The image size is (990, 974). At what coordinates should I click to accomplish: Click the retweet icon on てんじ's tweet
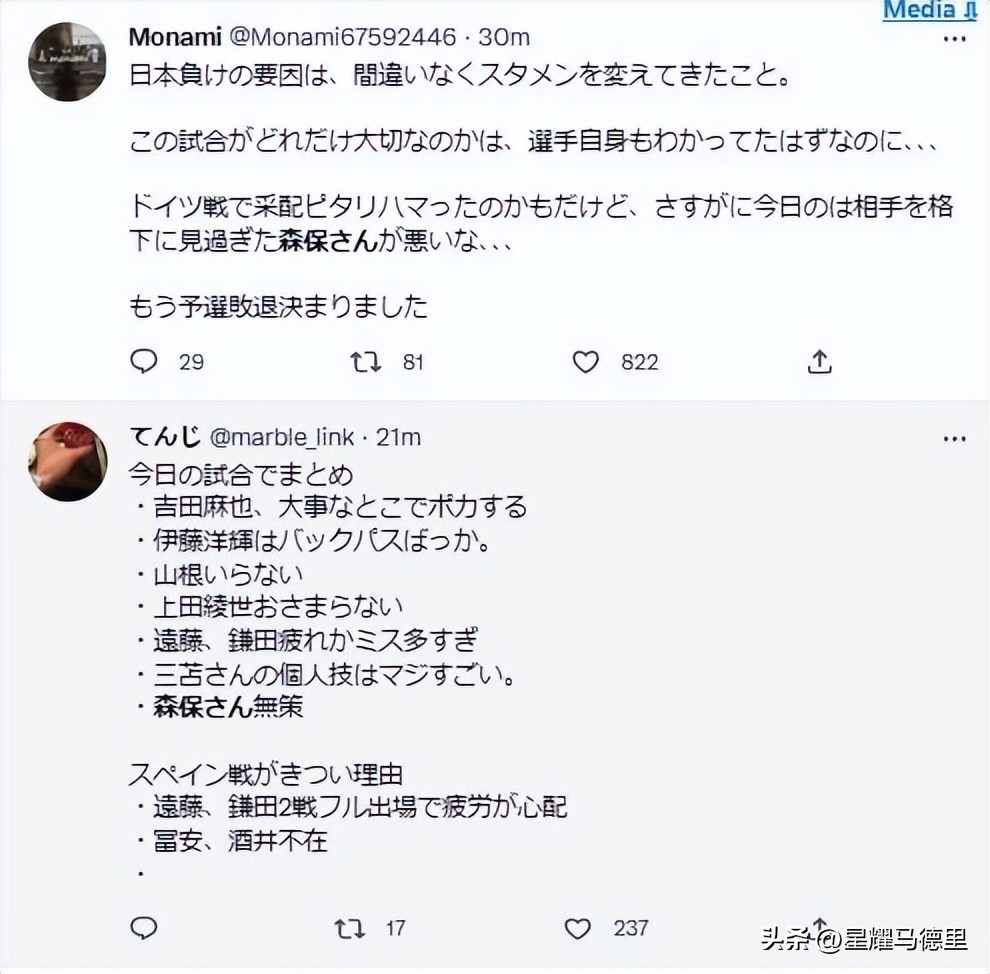coord(348,928)
